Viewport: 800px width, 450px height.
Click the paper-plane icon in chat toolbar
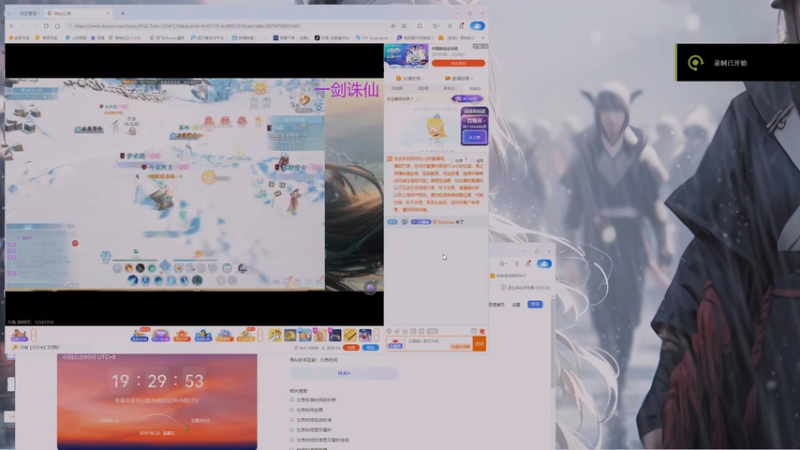click(397, 331)
